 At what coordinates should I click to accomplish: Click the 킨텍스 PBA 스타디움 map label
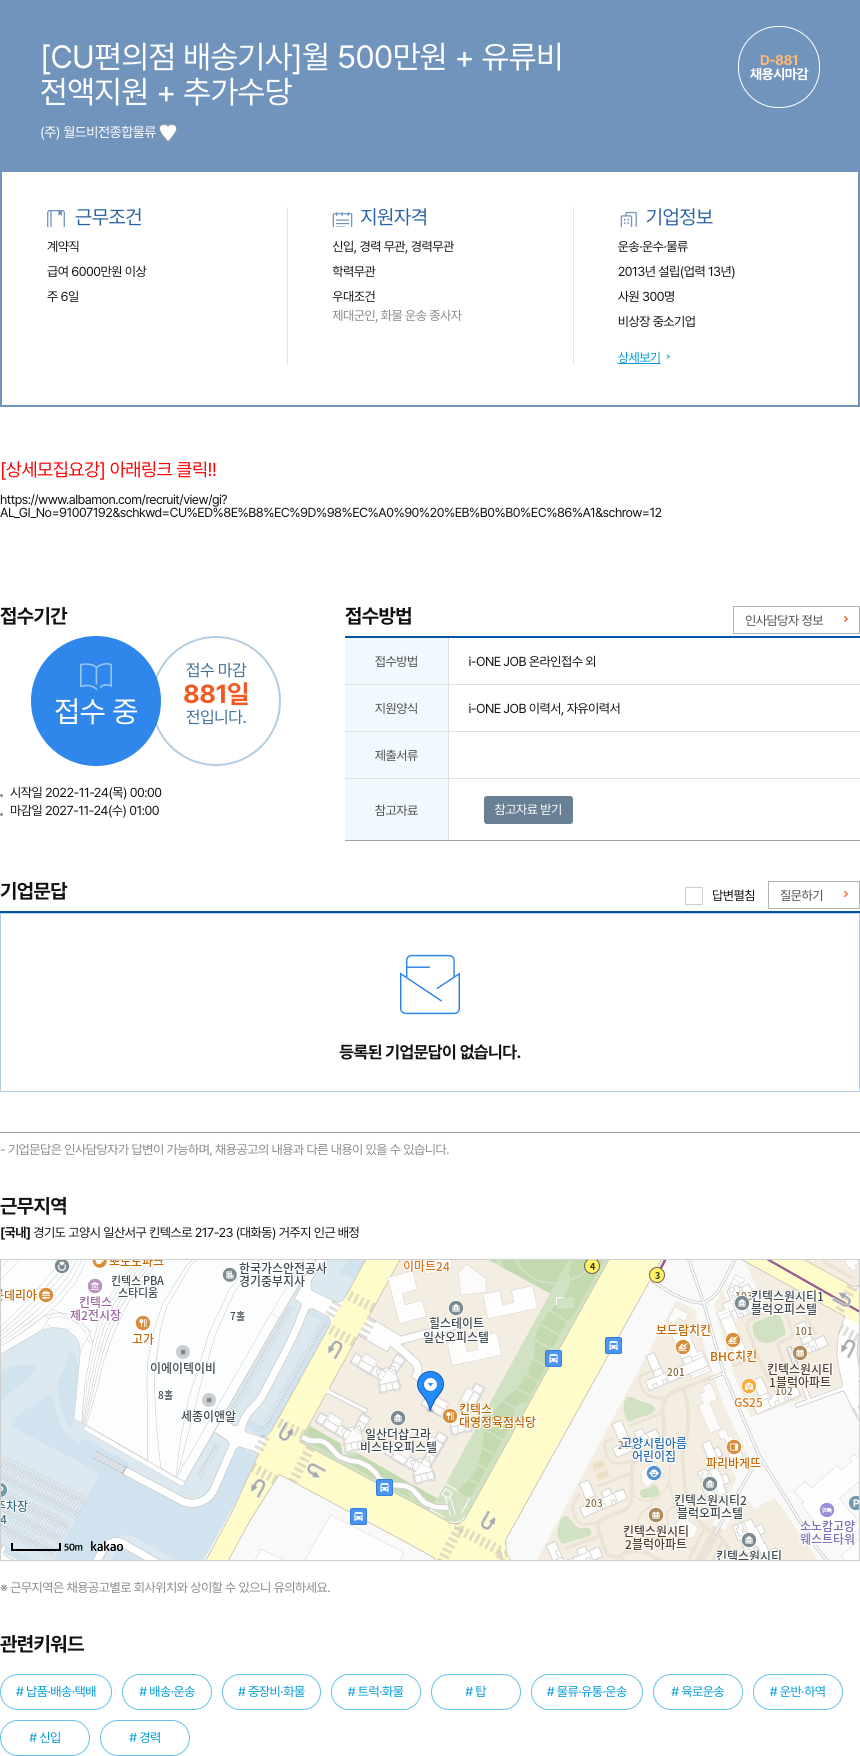[138, 1286]
